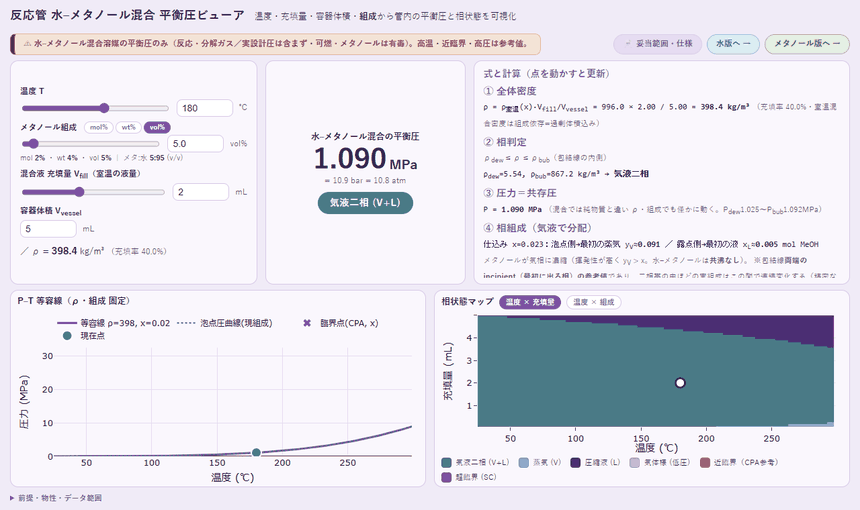The height and width of the screenshot is (510, 860).
Task: Go to メタノール版へ link button
Action: click(807, 44)
